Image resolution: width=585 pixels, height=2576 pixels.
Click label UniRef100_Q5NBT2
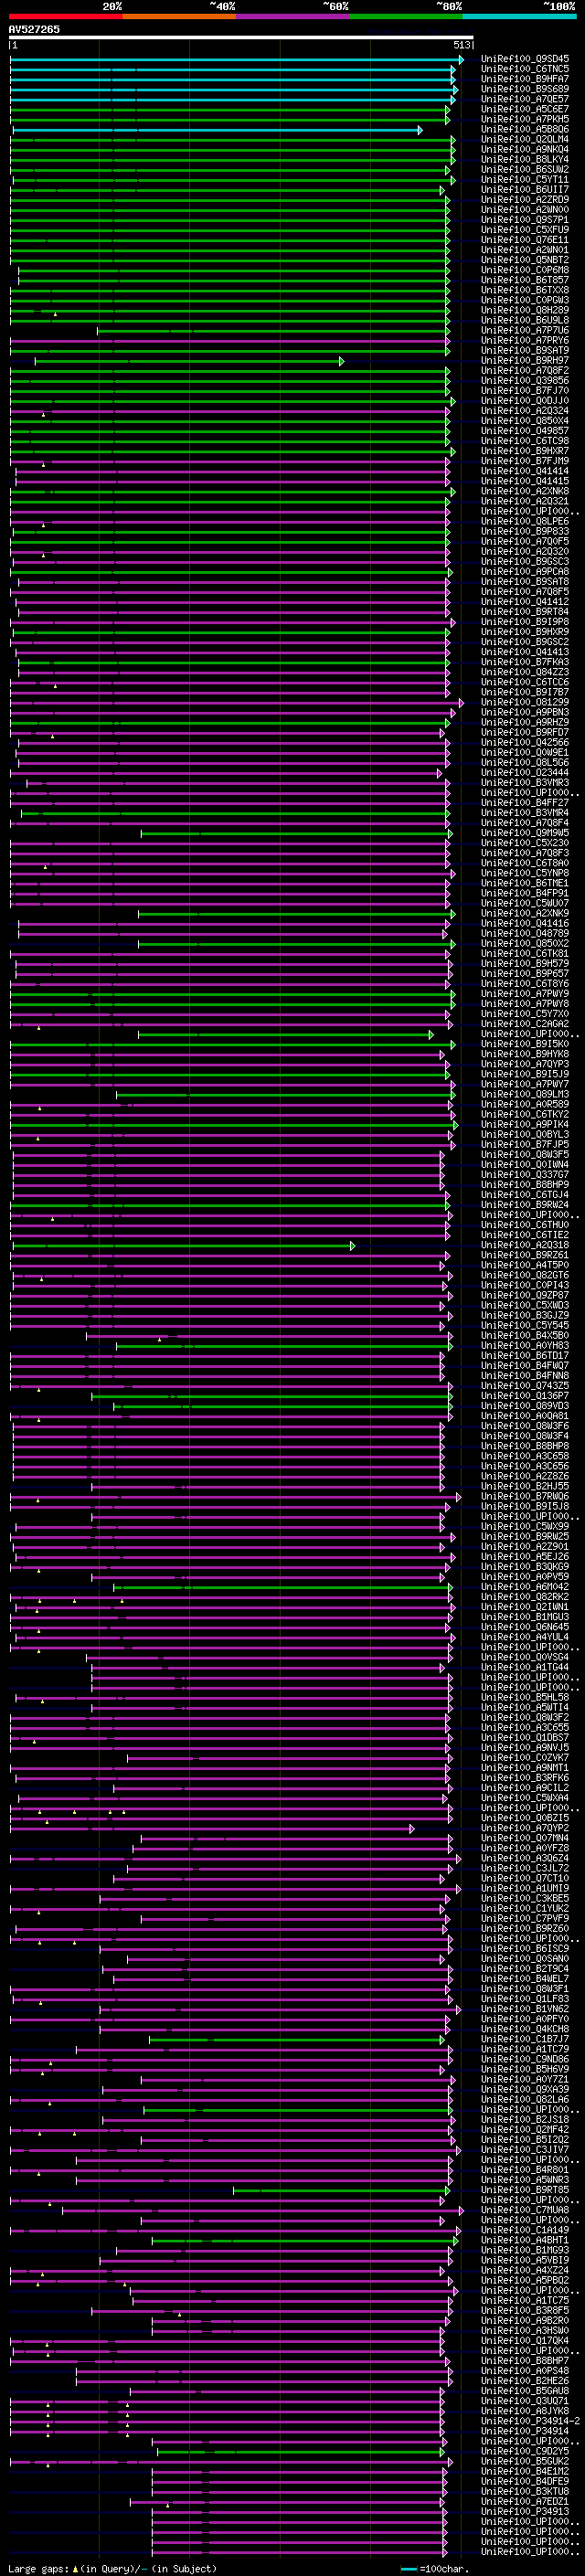coord(525,260)
